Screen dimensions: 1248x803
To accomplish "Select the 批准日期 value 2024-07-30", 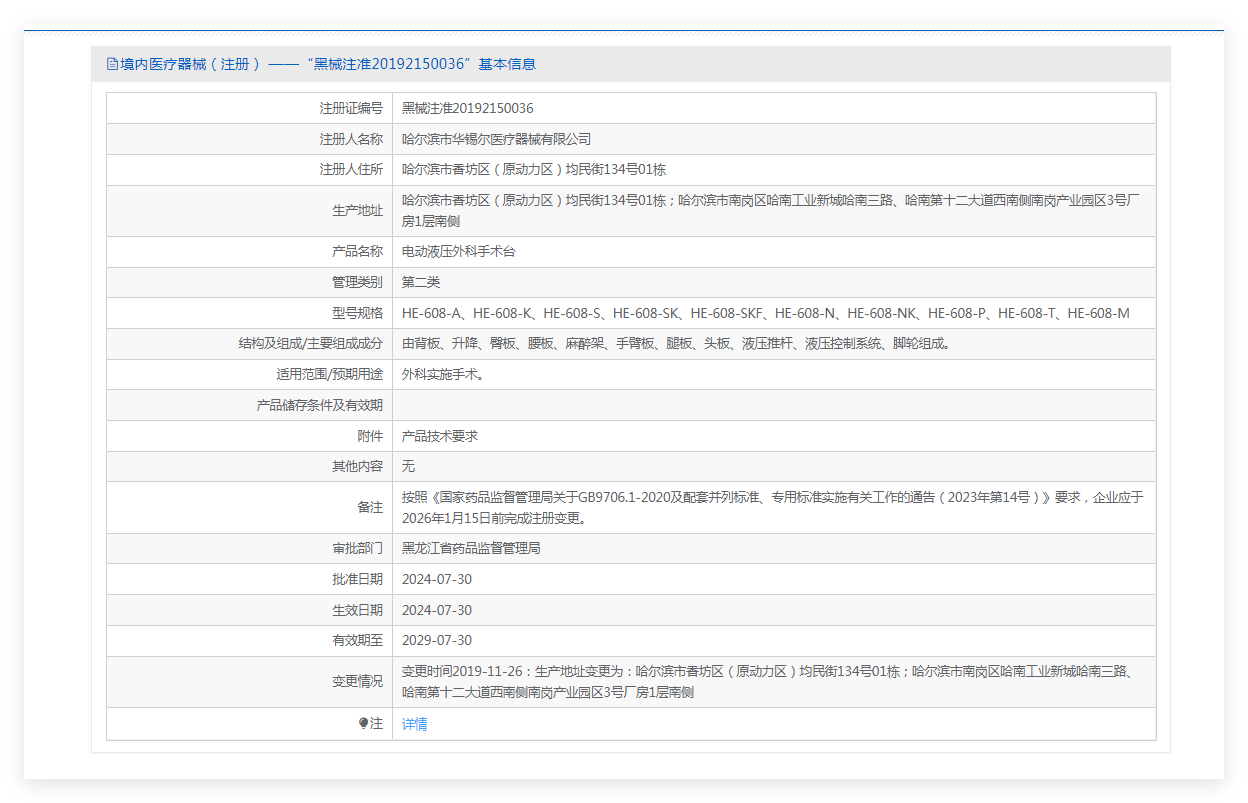I will tap(437, 580).
